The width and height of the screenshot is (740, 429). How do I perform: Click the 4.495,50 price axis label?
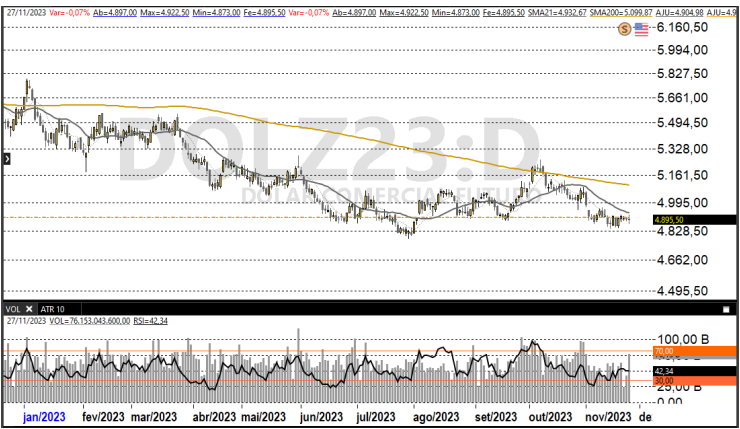pos(682,291)
